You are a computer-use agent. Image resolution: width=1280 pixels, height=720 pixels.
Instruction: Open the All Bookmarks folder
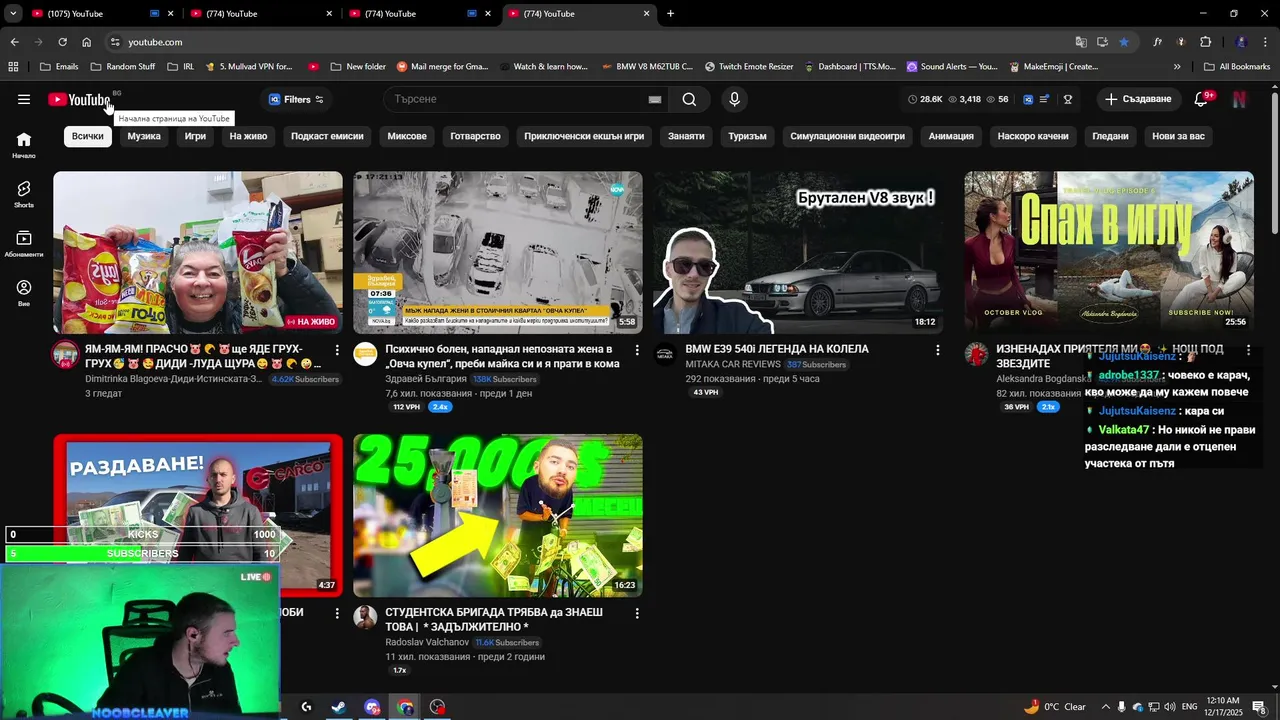1237,67
